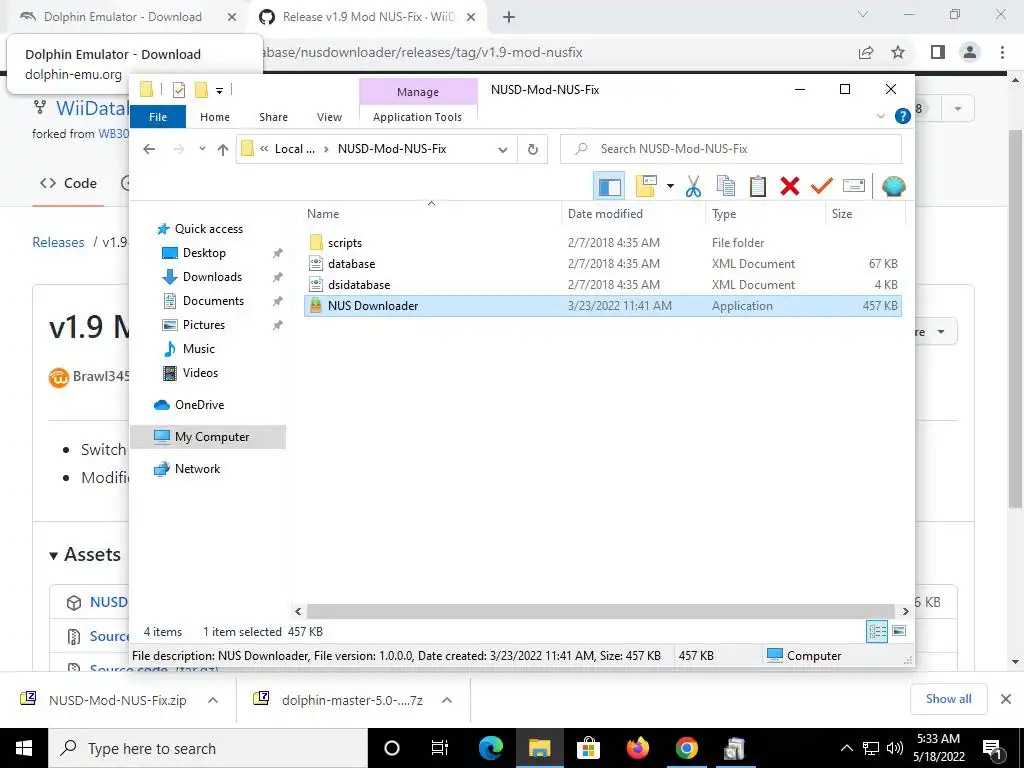Screen dimensions: 1024x768
Task: Click Show all downloads button
Action: coord(948,699)
